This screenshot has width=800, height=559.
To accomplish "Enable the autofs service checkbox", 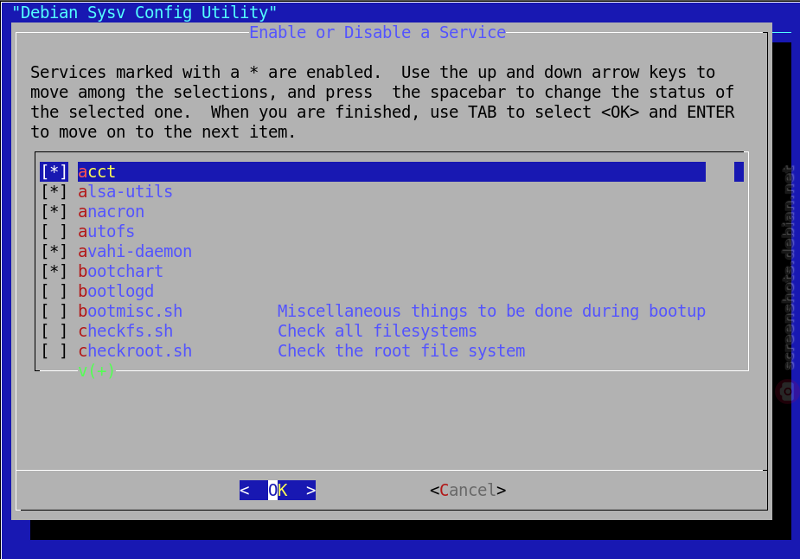I will (x=54, y=232).
